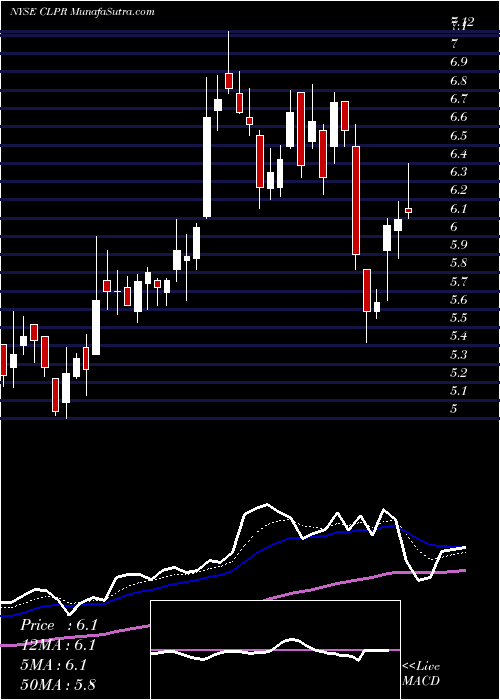Click the price axis label '6.7'

click(x=458, y=99)
